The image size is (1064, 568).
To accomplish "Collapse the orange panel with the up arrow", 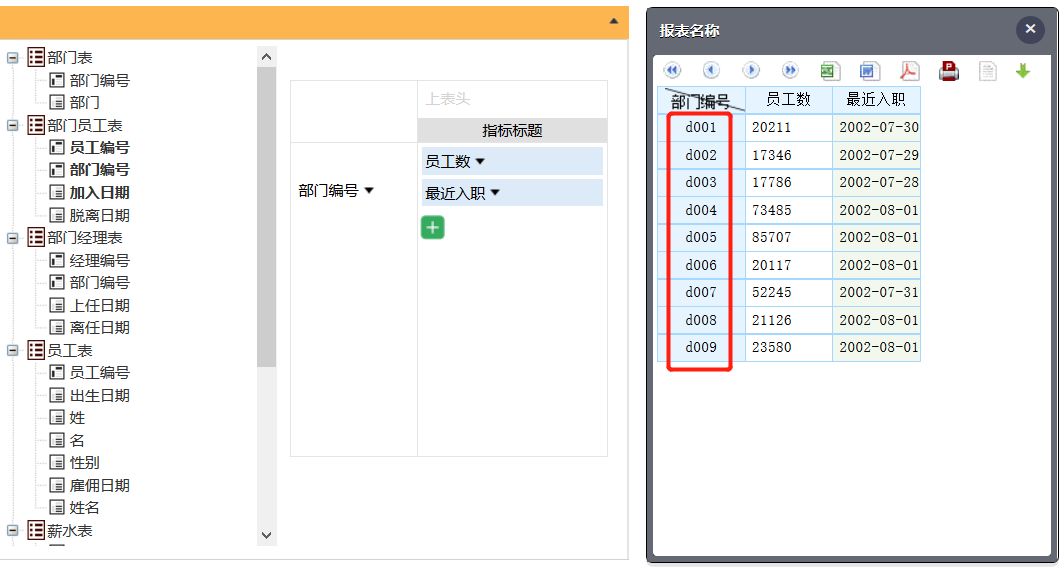I will click(613, 21).
